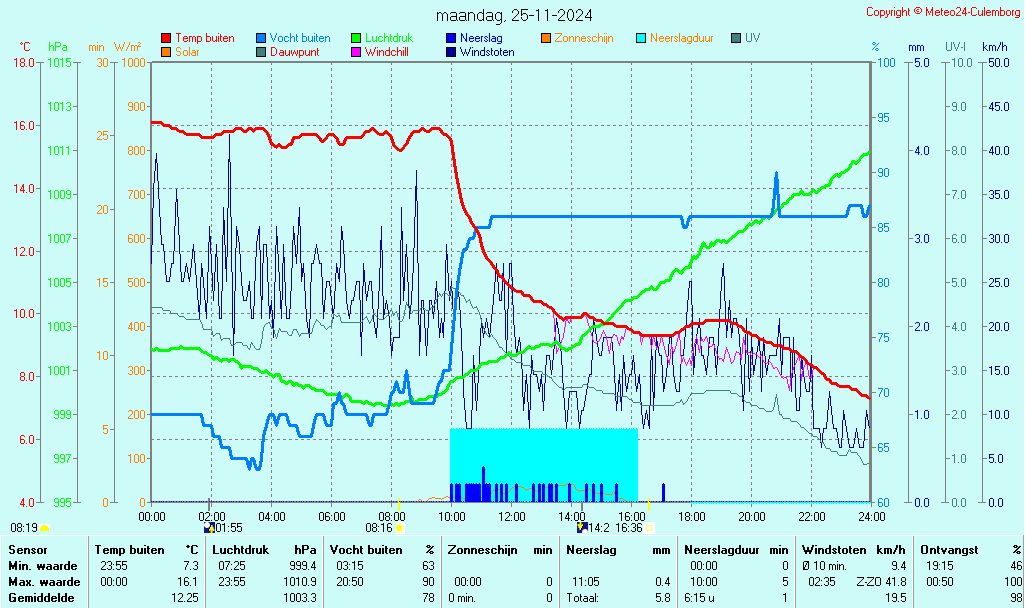Click the Neerslag legend label

tap(480, 39)
